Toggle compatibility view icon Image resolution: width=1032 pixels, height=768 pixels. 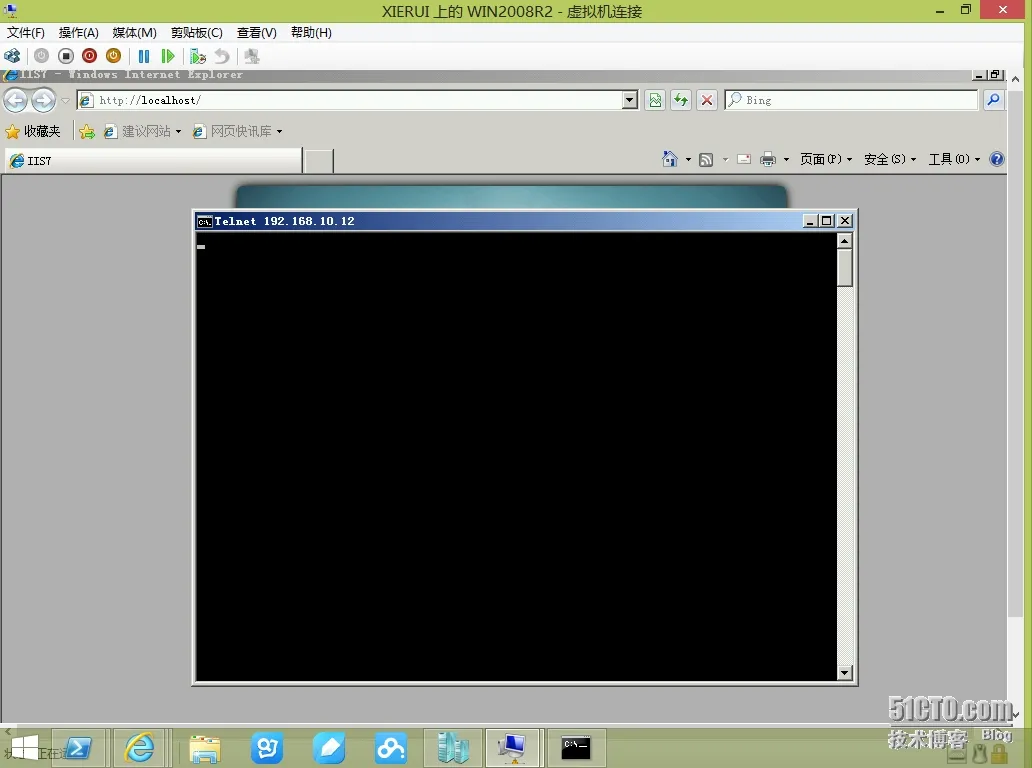pos(655,100)
